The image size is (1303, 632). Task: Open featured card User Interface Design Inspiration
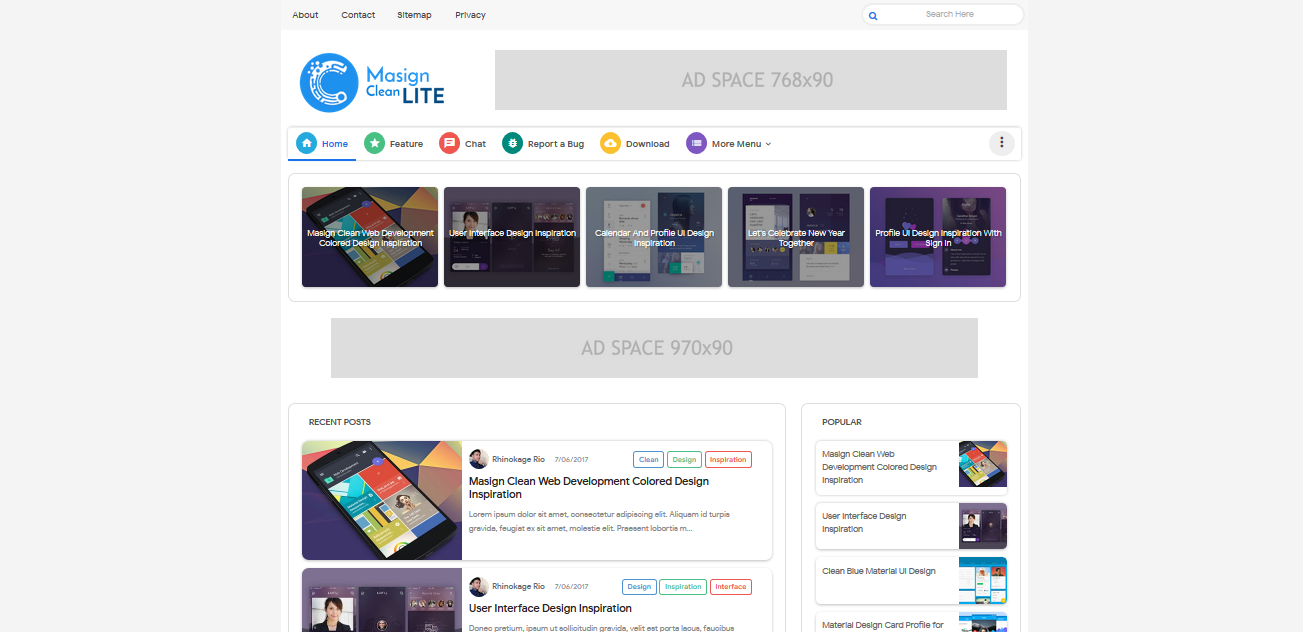(x=512, y=237)
